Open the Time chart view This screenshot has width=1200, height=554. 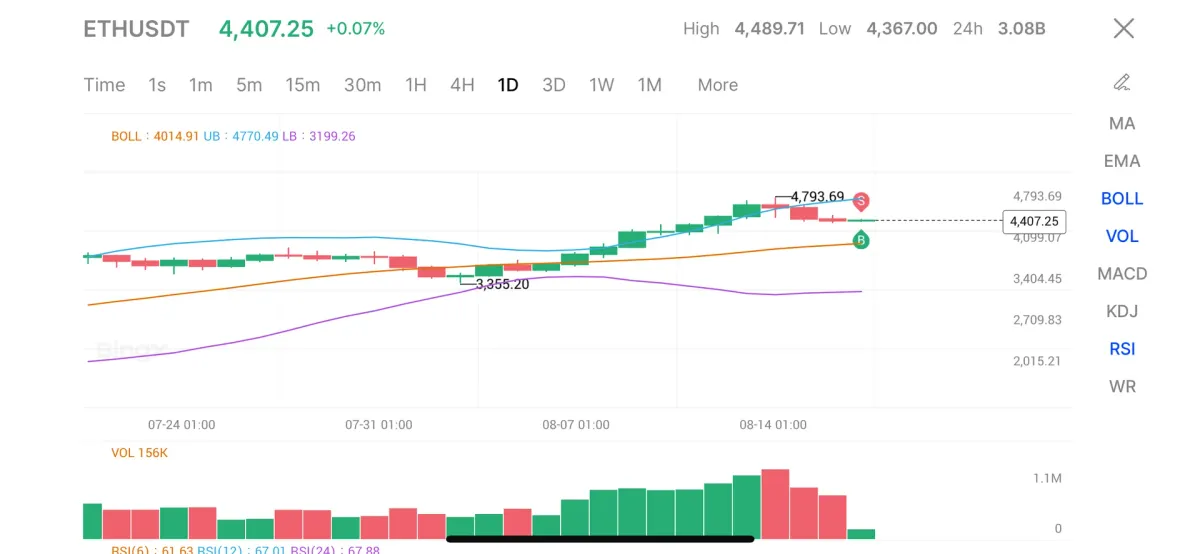[104, 85]
